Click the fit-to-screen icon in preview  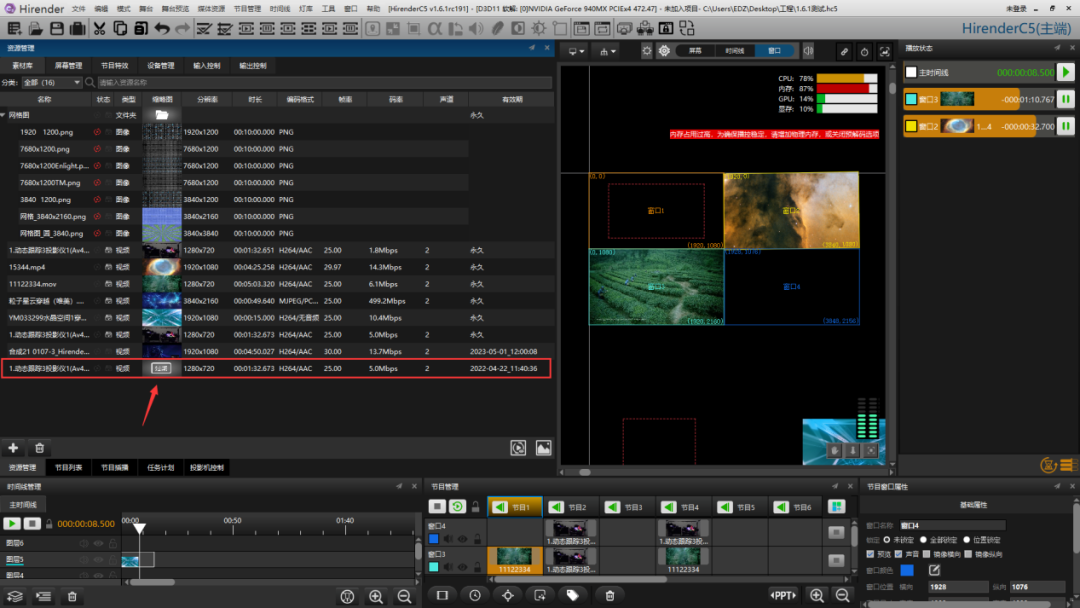point(885,52)
